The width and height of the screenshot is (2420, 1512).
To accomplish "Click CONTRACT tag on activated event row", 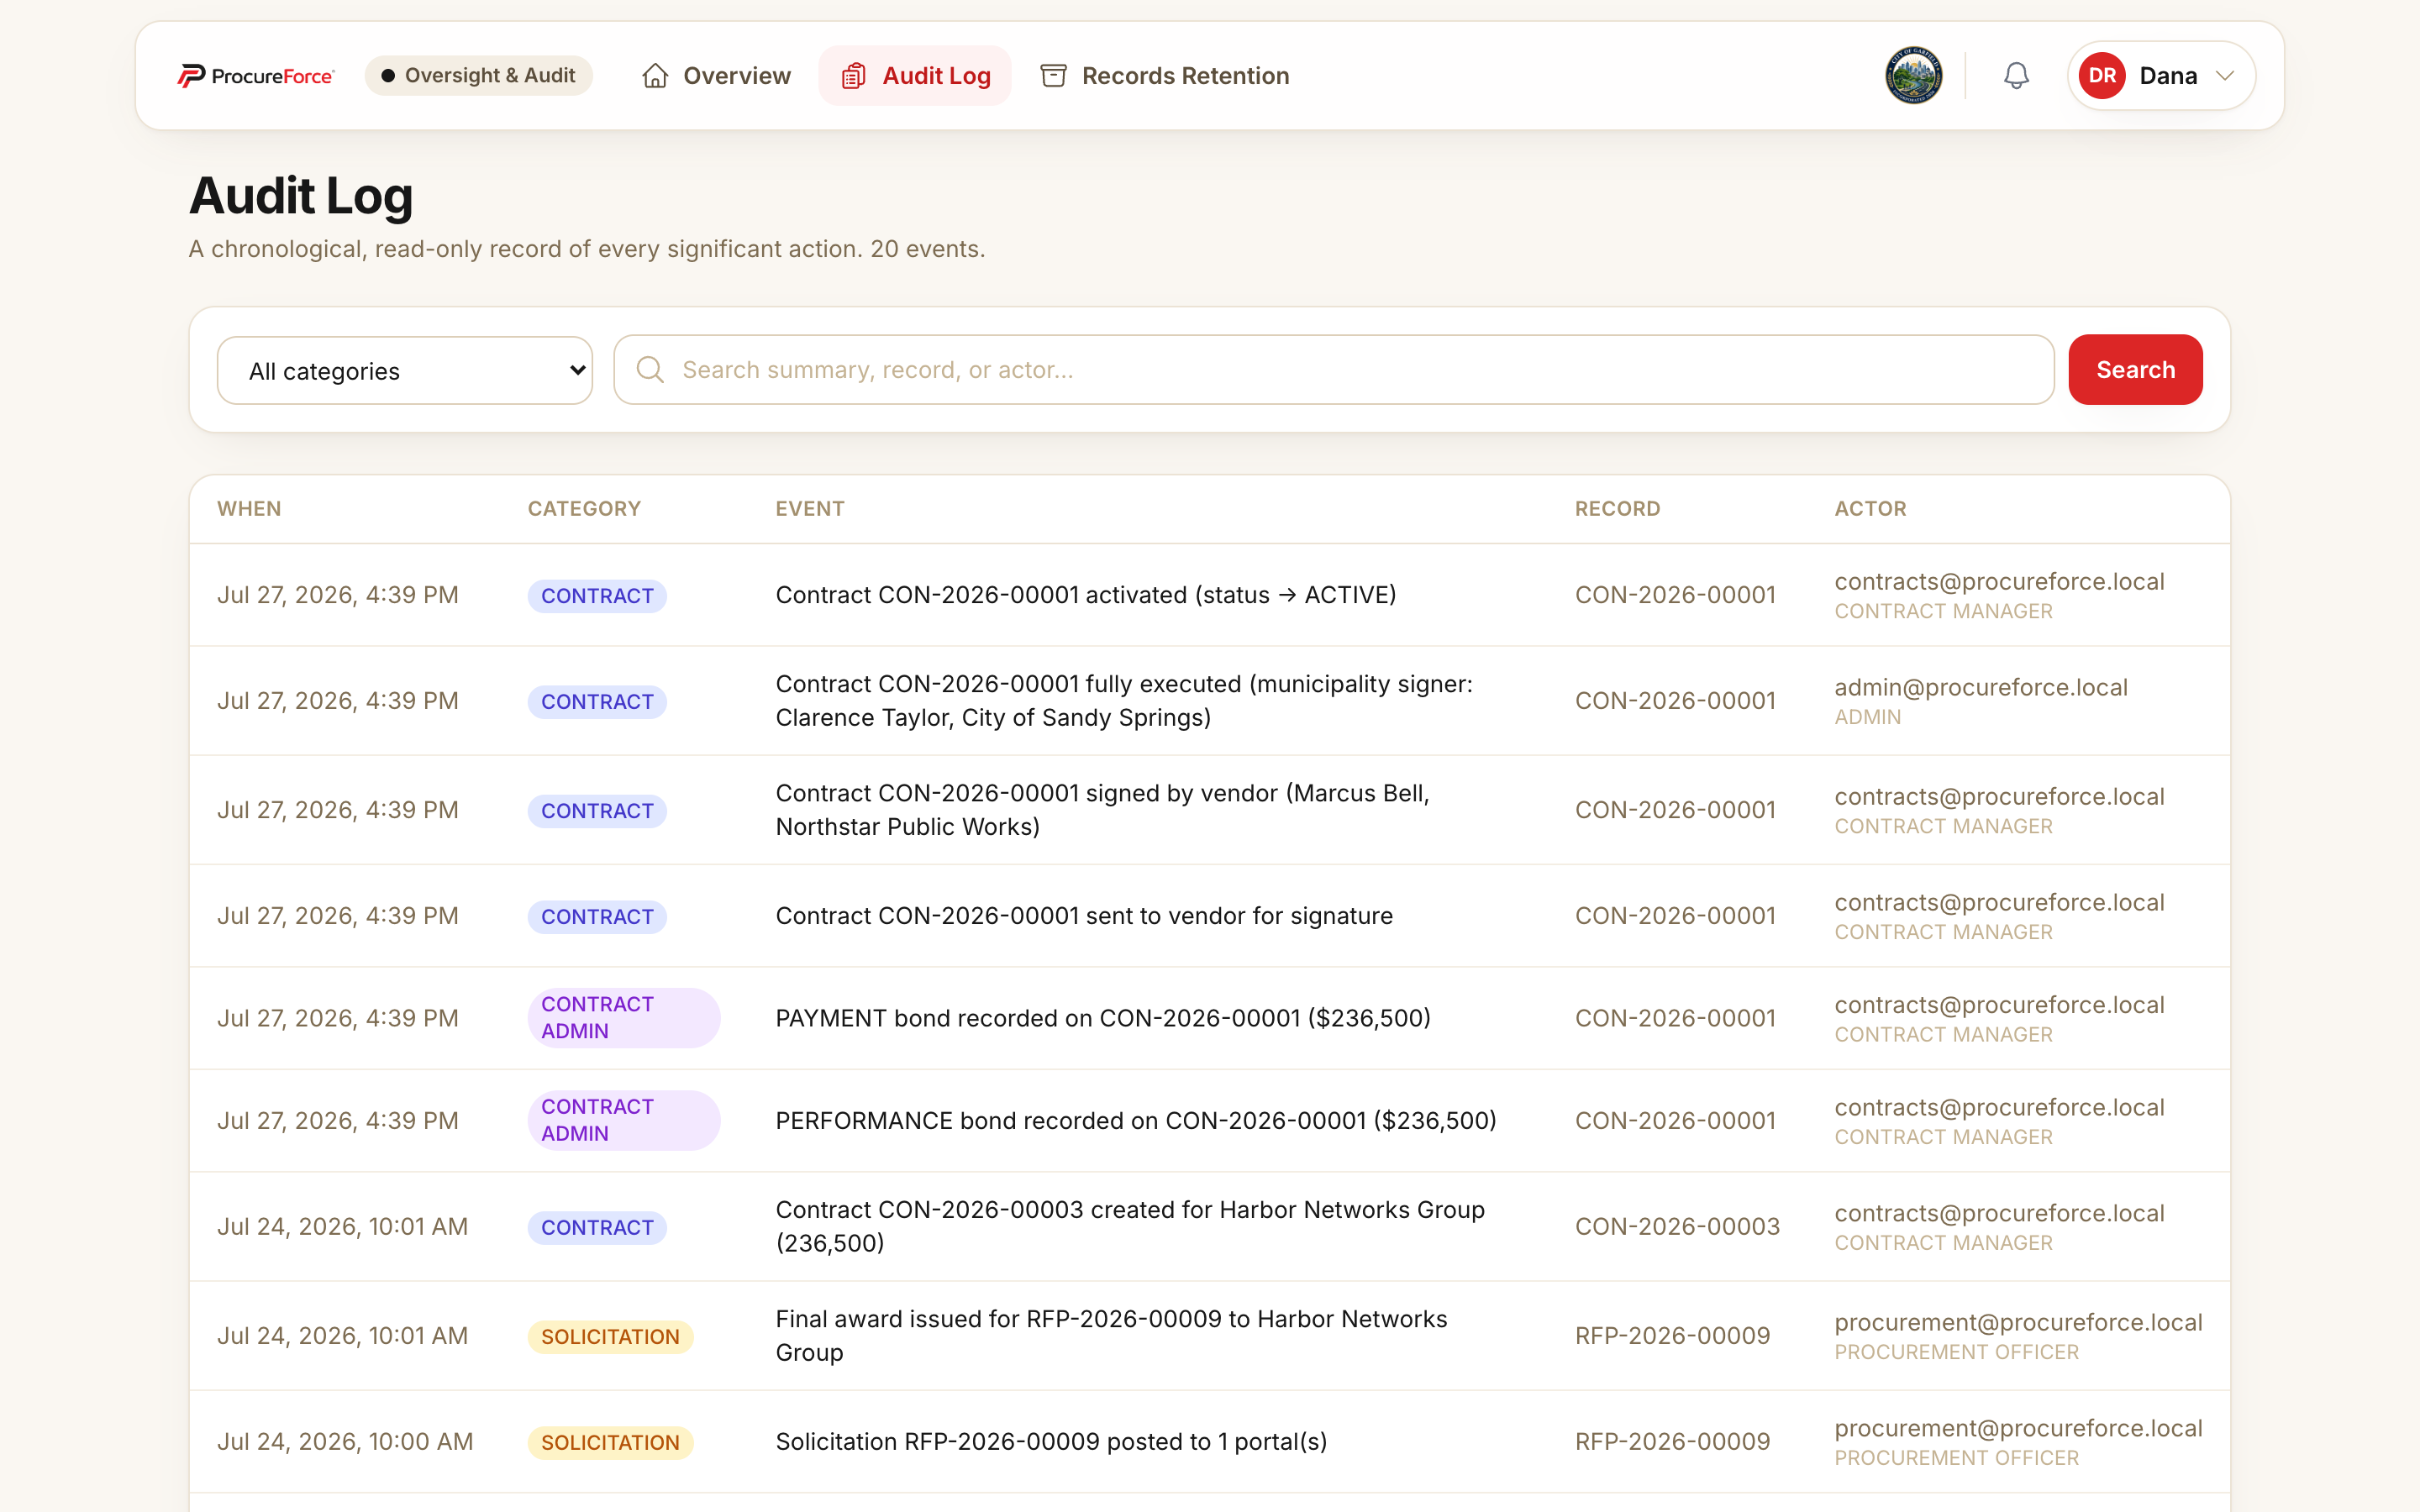I will pyautogui.click(x=597, y=596).
